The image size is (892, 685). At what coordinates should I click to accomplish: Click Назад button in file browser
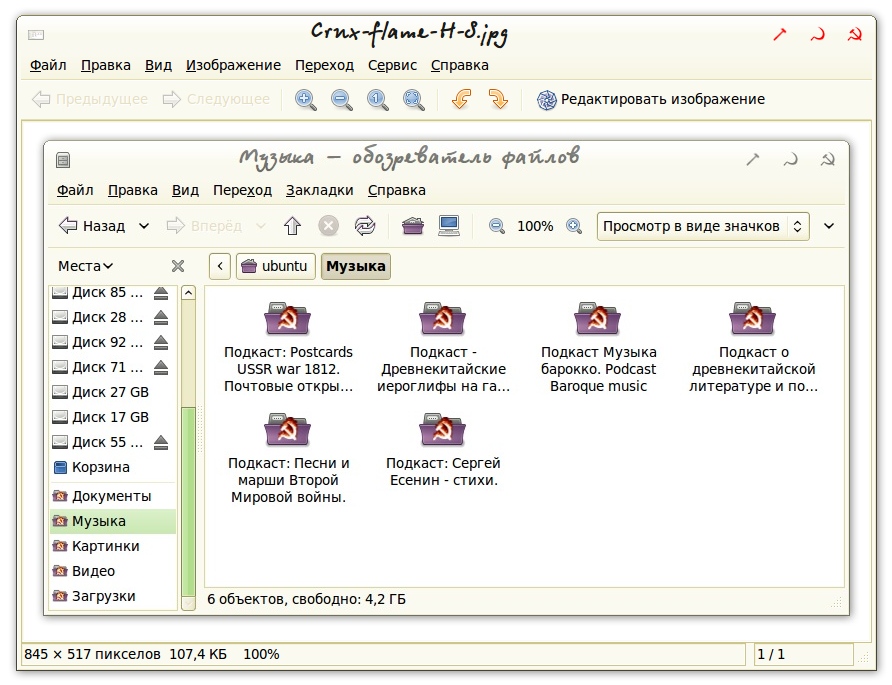pos(92,226)
